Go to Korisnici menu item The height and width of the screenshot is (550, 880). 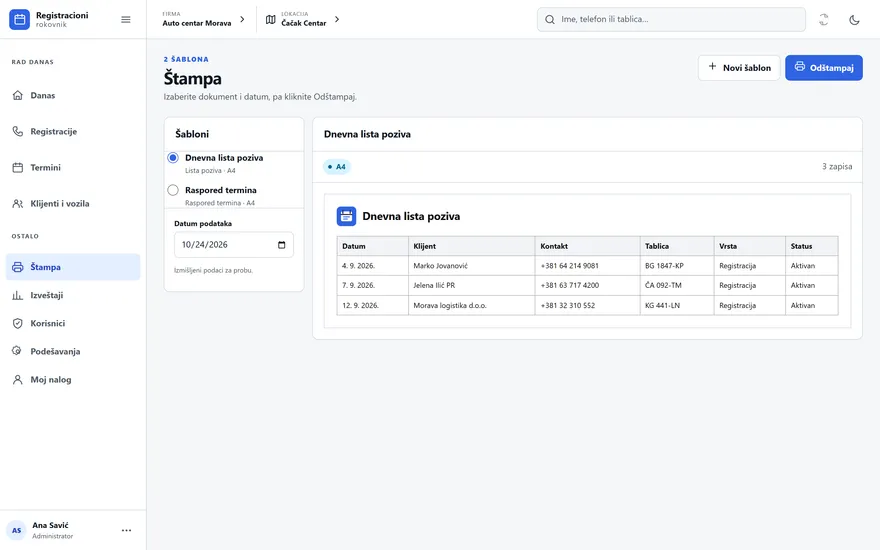73,323
